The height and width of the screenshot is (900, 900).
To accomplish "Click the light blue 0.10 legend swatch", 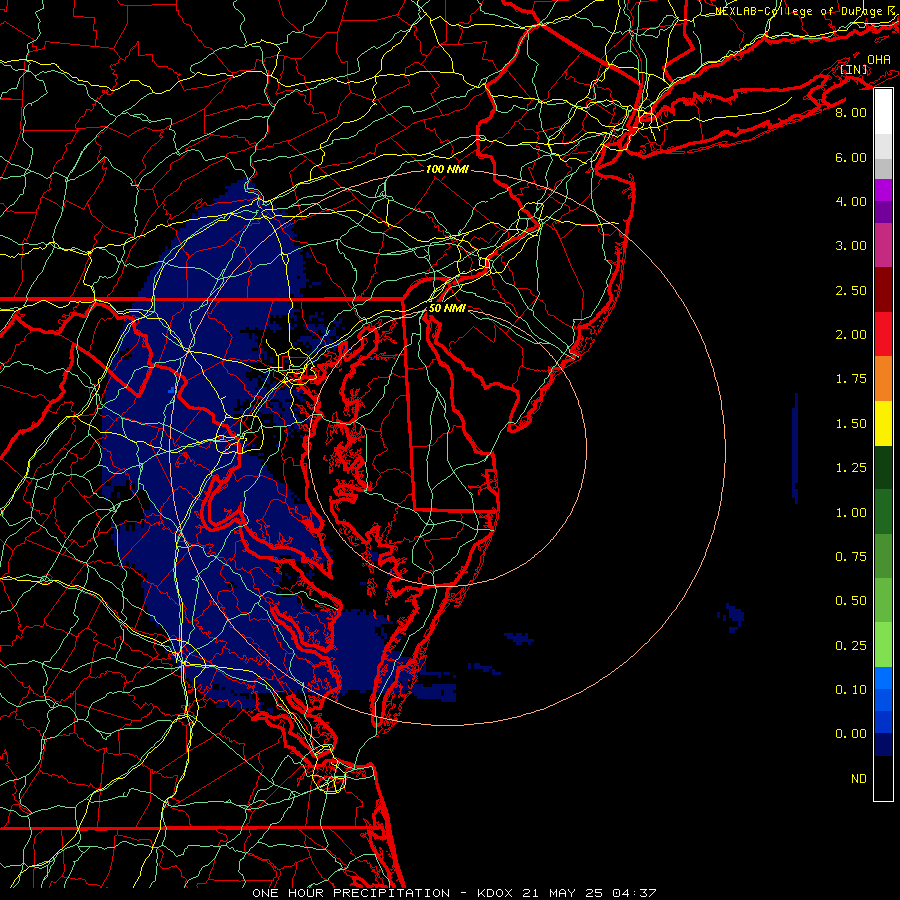I will pyautogui.click(x=883, y=678).
